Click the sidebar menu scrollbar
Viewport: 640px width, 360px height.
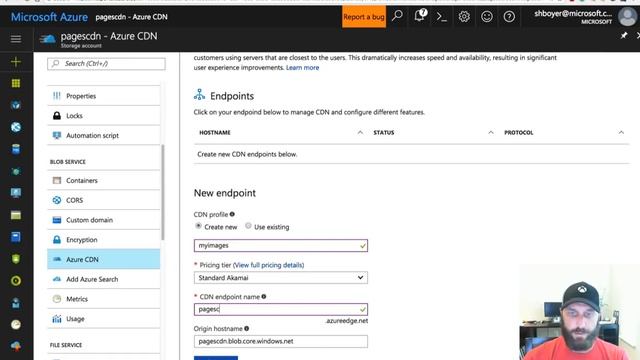pyautogui.click(x=163, y=192)
